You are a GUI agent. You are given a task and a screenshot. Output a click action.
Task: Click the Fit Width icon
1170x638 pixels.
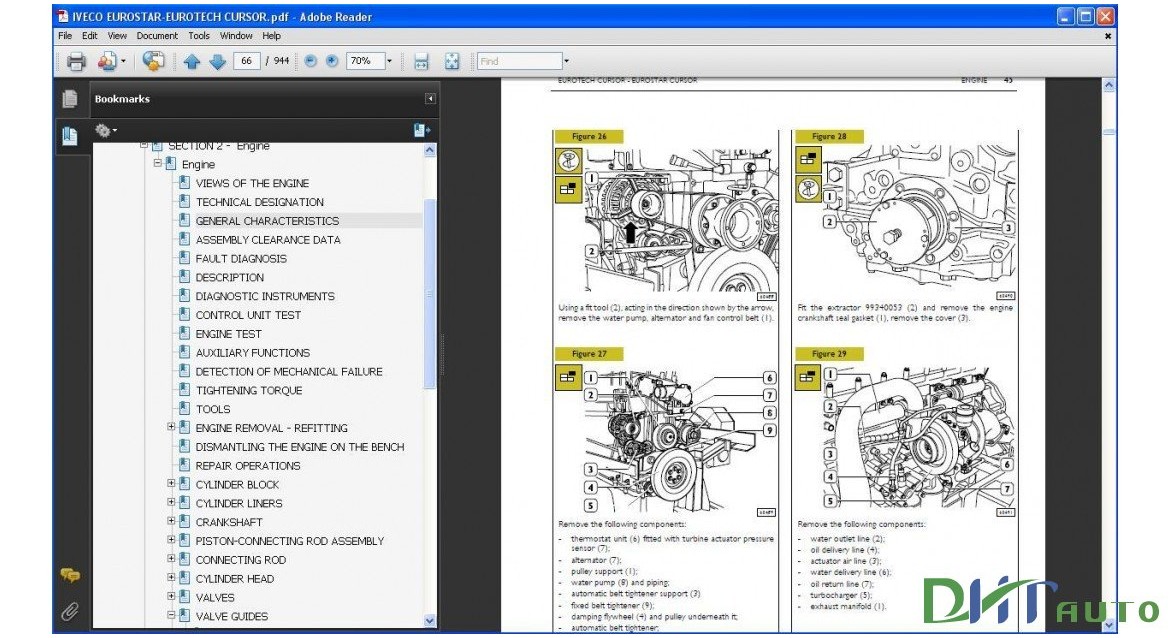(420, 60)
